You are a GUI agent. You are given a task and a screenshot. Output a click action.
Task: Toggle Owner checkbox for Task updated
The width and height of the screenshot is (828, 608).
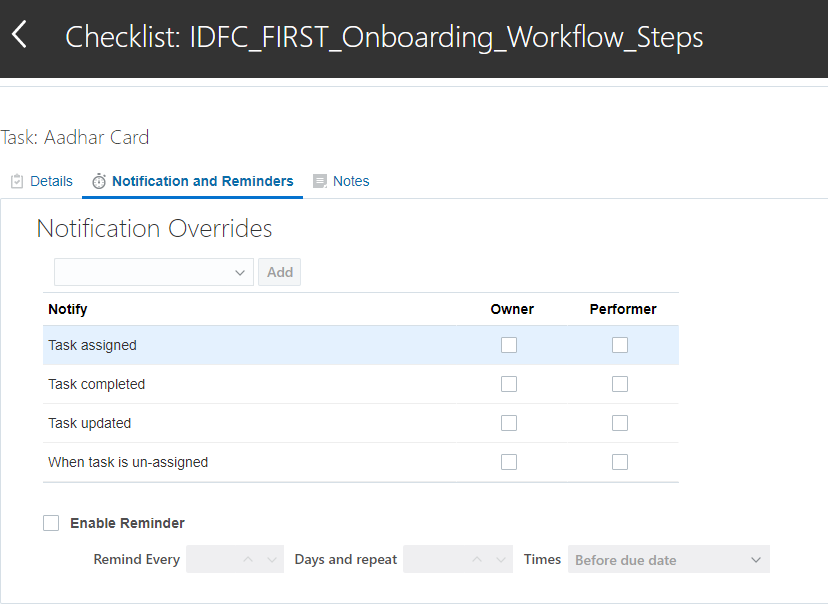pyautogui.click(x=508, y=422)
